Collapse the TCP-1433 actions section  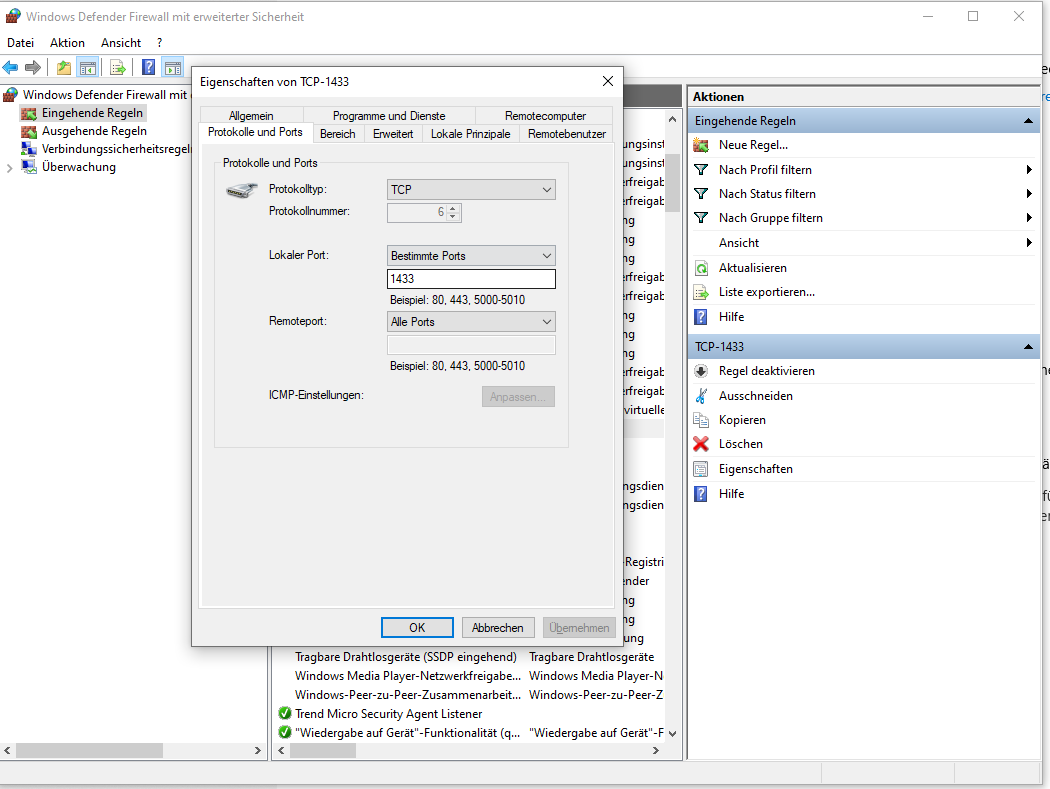(x=1027, y=347)
